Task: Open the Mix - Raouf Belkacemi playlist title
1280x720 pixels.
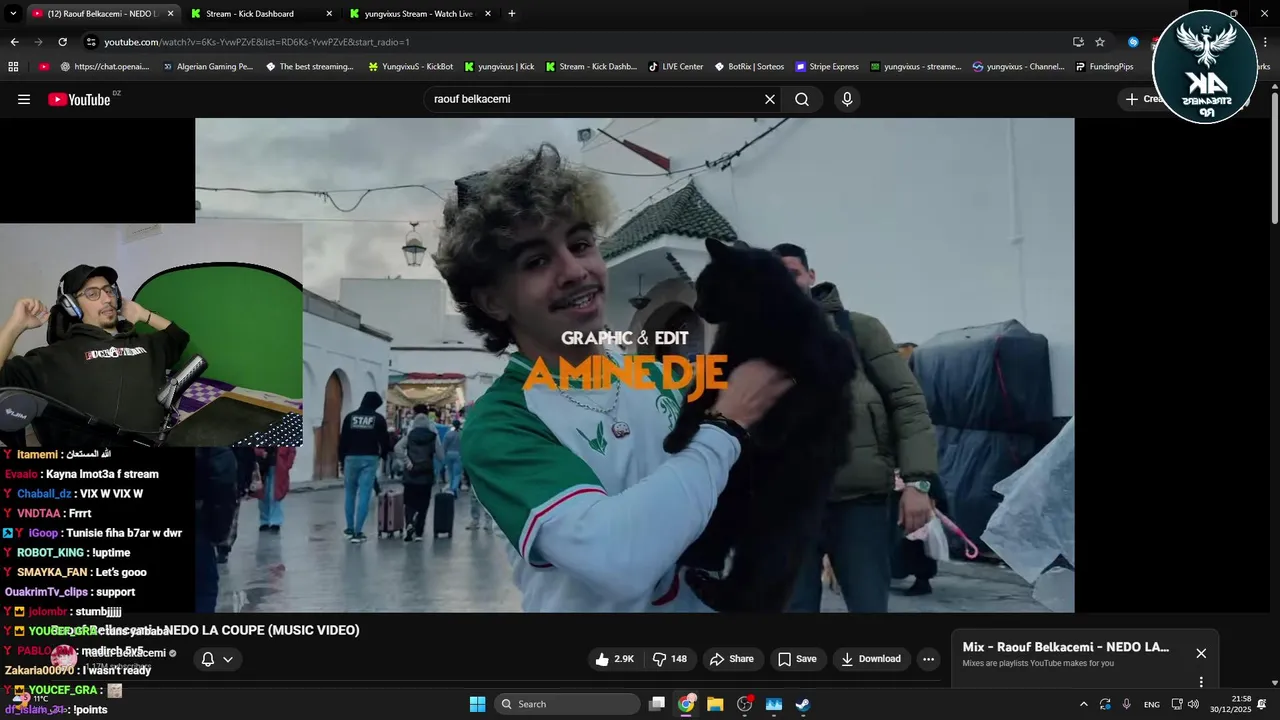Action: pos(1066,647)
